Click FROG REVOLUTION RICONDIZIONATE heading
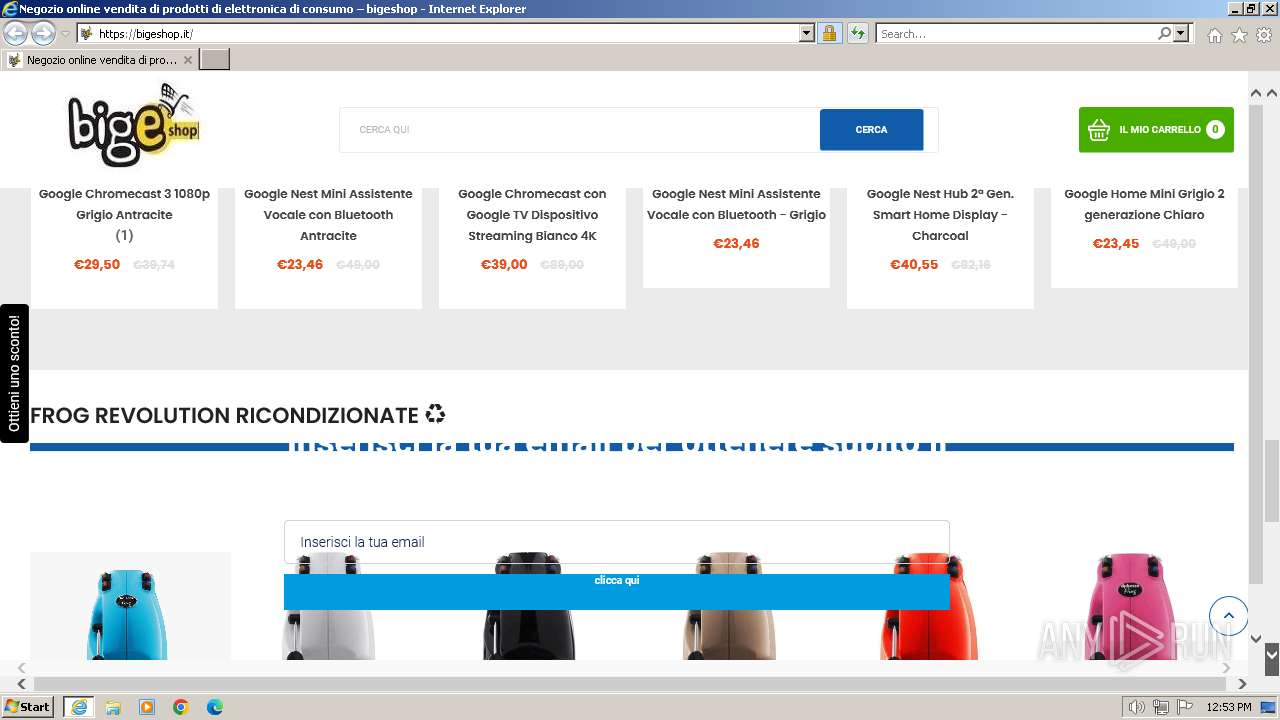Screen dimensions: 1280x720 [x=238, y=415]
